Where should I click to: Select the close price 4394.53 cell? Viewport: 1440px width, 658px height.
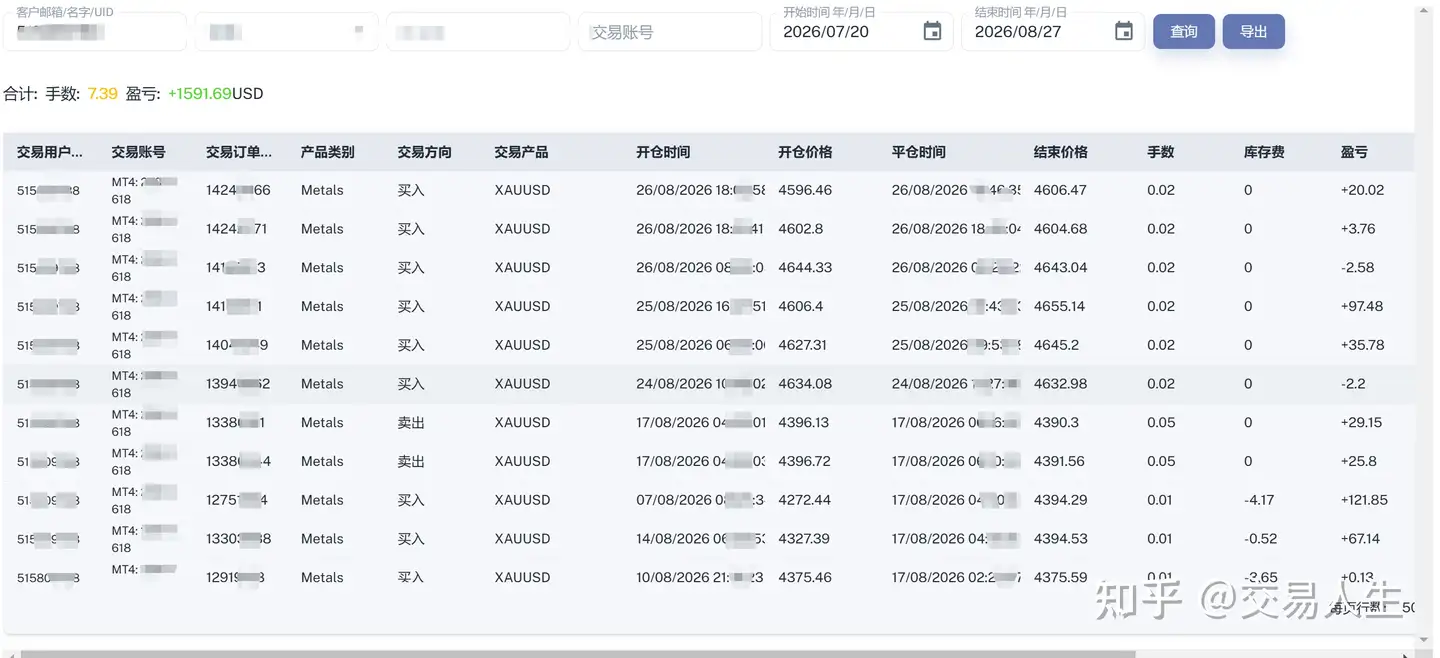1061,539
